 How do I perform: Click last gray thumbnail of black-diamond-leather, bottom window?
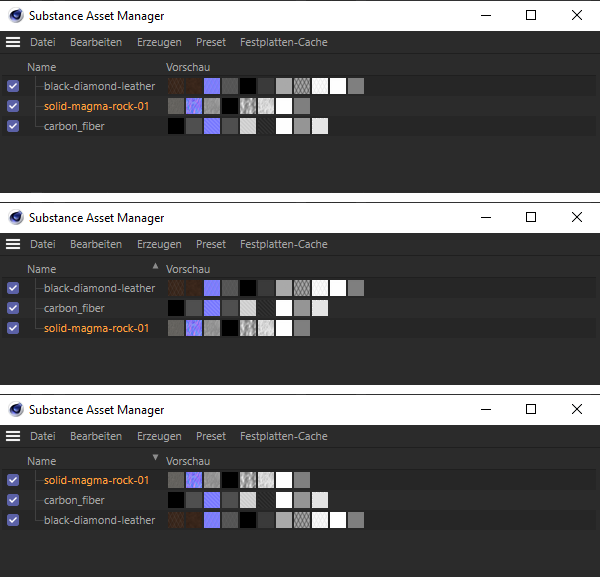coord(356,520)
